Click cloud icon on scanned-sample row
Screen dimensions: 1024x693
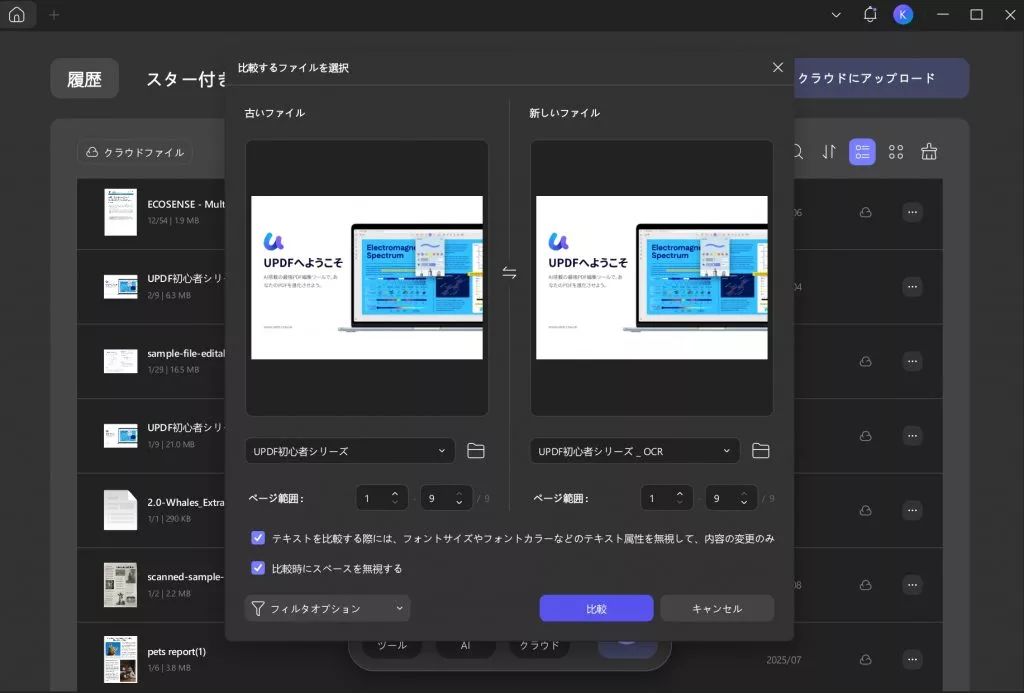tap(865, 585)
